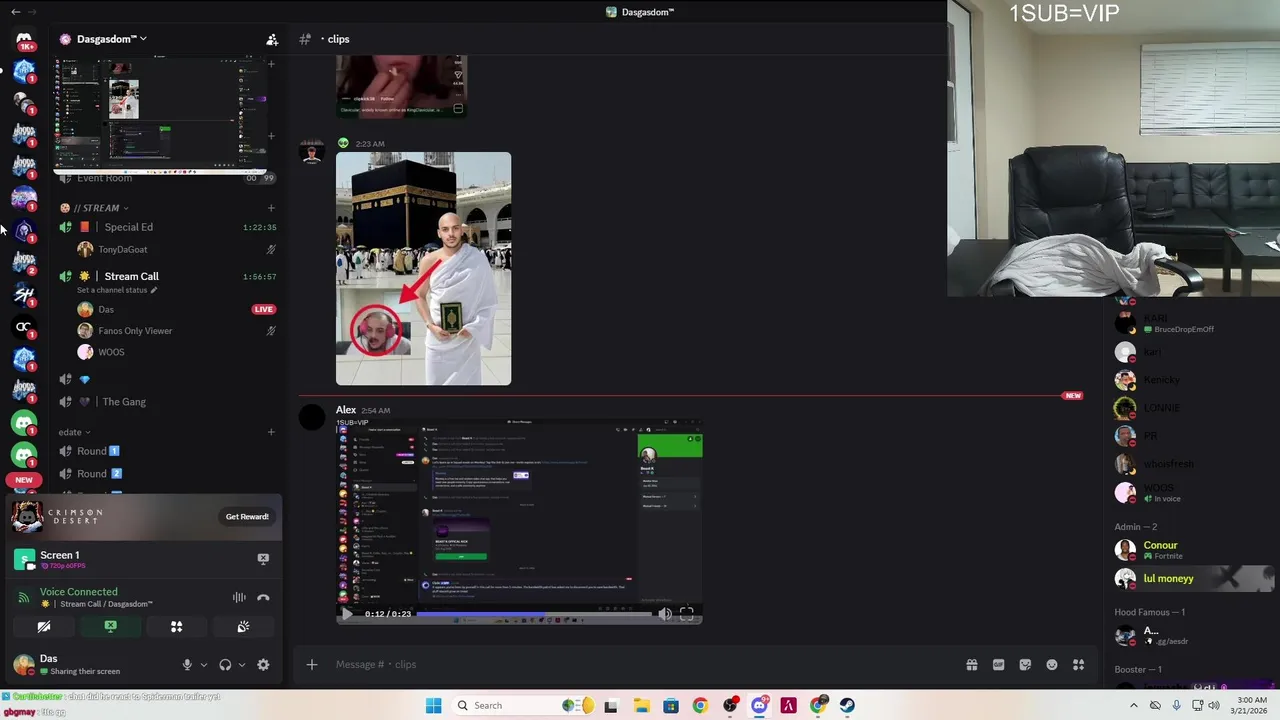The height and width of the screenshot is (720, 1280).
Task: Open Alex's username profile
Action: pos(346,410)
